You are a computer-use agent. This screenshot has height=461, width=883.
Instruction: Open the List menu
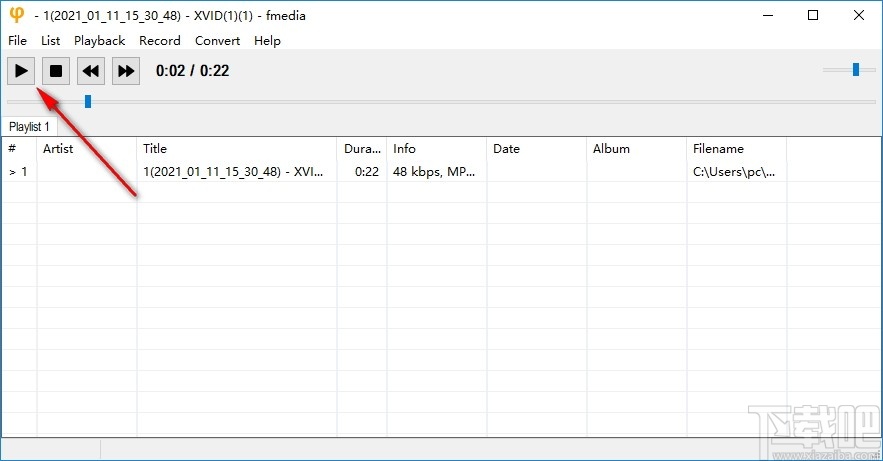click(51, 41)
